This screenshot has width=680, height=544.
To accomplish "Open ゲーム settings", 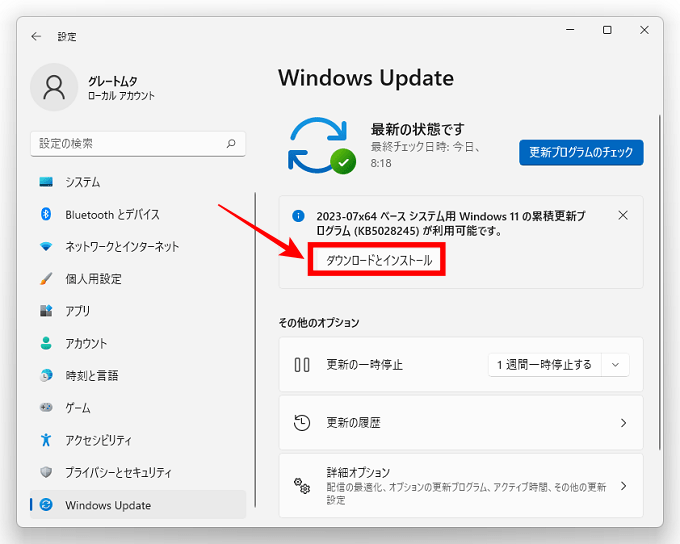I will pyautogui.click(x=138, y=407).
